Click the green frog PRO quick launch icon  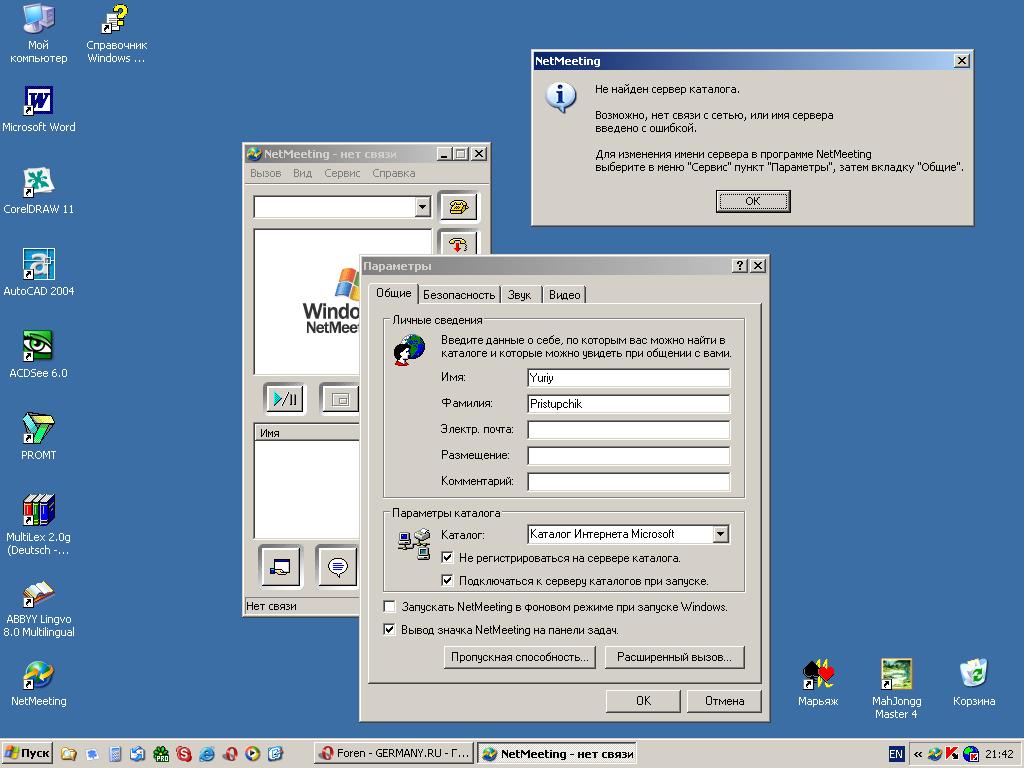(x=161, y=754)
